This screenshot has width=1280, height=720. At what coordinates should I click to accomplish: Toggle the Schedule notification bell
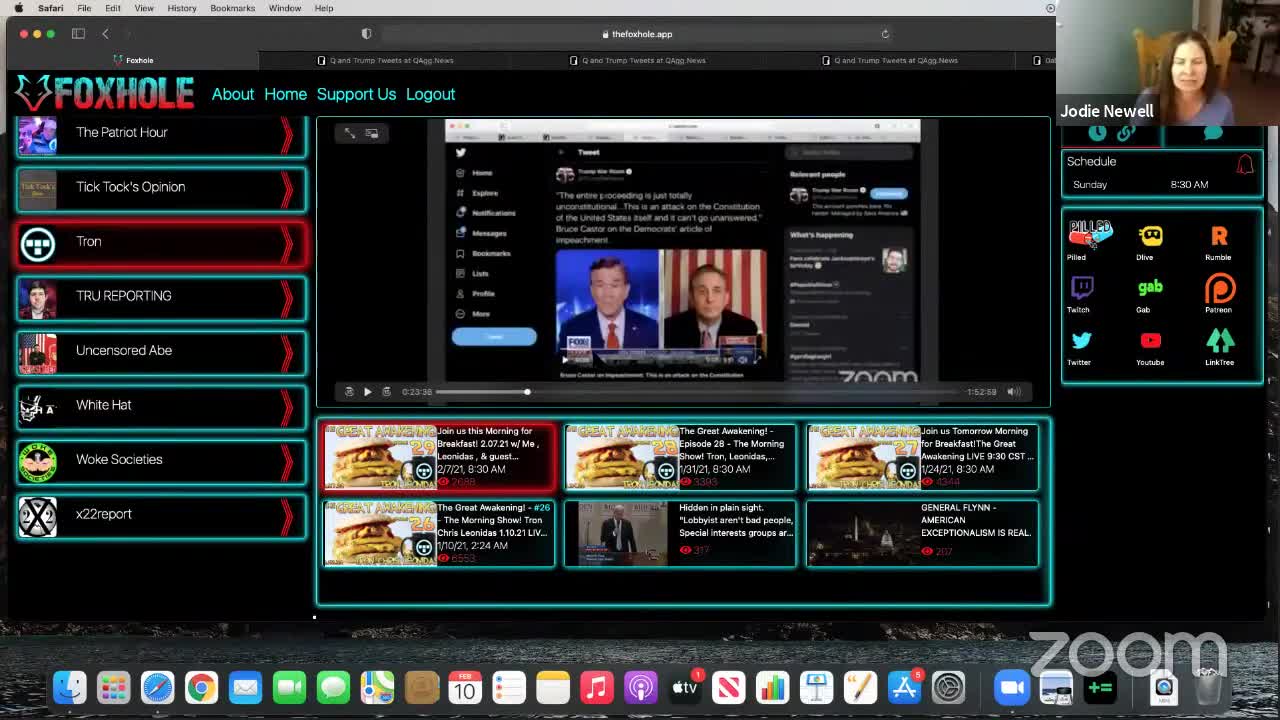point(1245,165)
